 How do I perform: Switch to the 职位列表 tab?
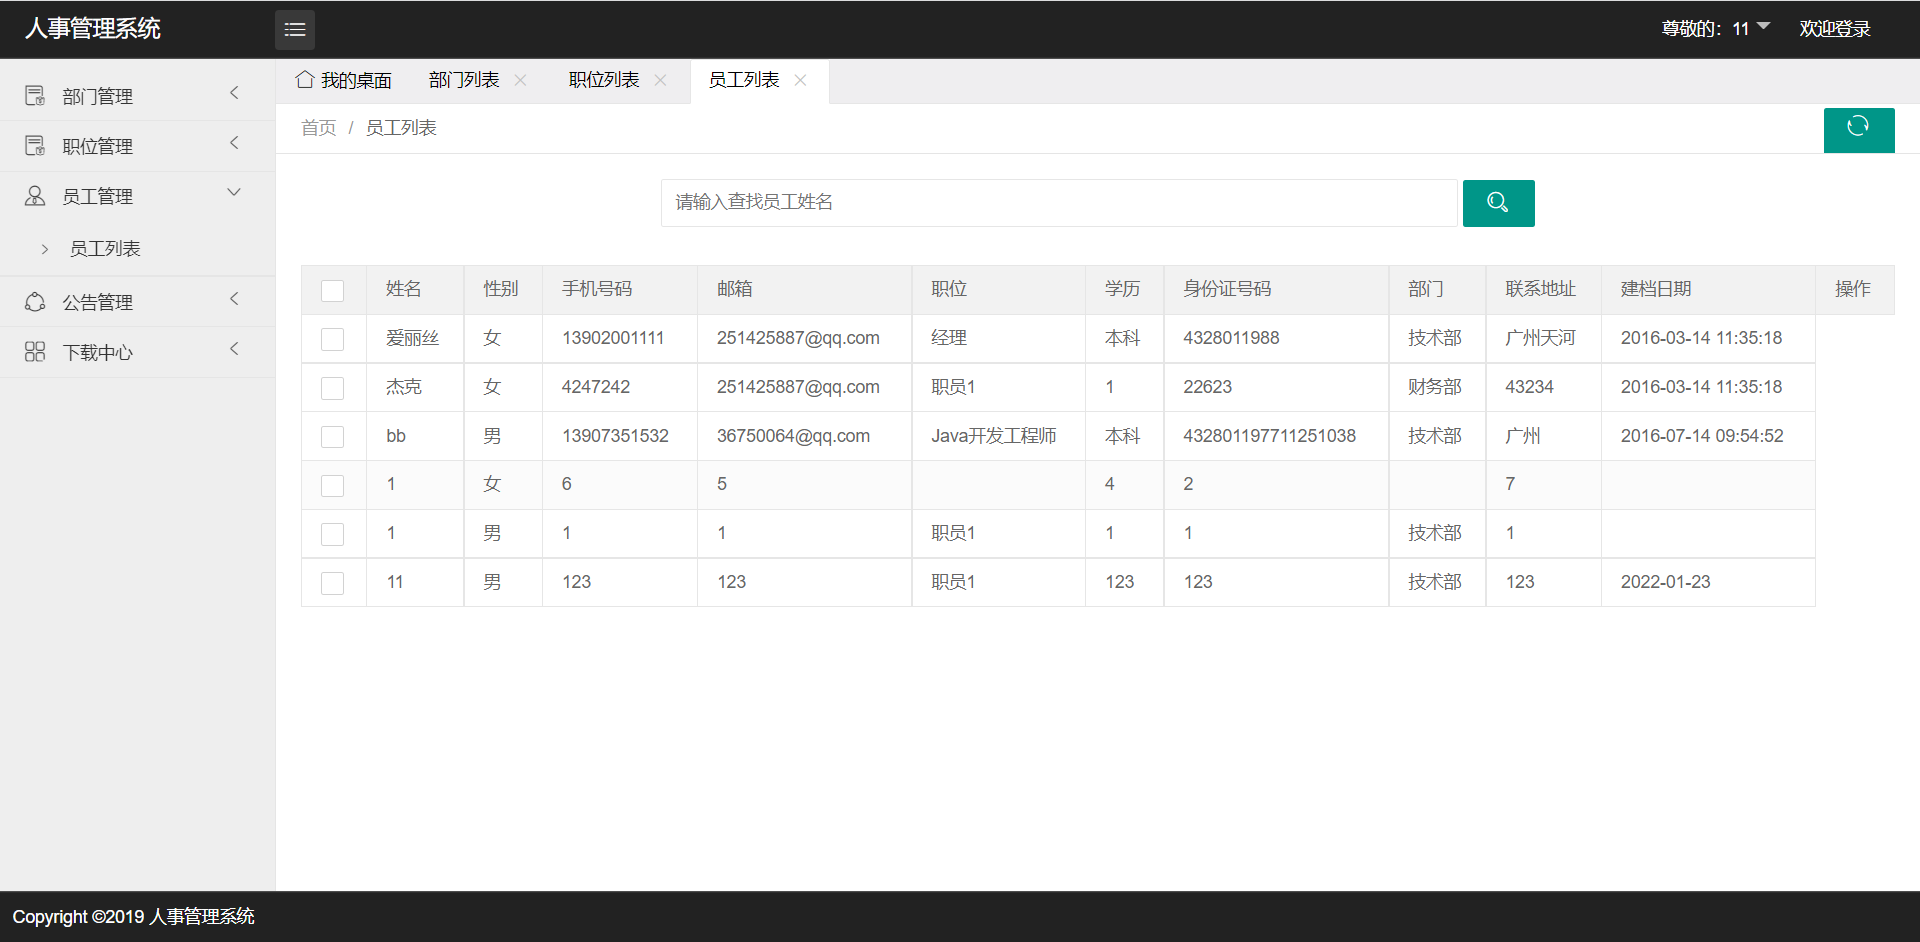(x=603, y=80)
